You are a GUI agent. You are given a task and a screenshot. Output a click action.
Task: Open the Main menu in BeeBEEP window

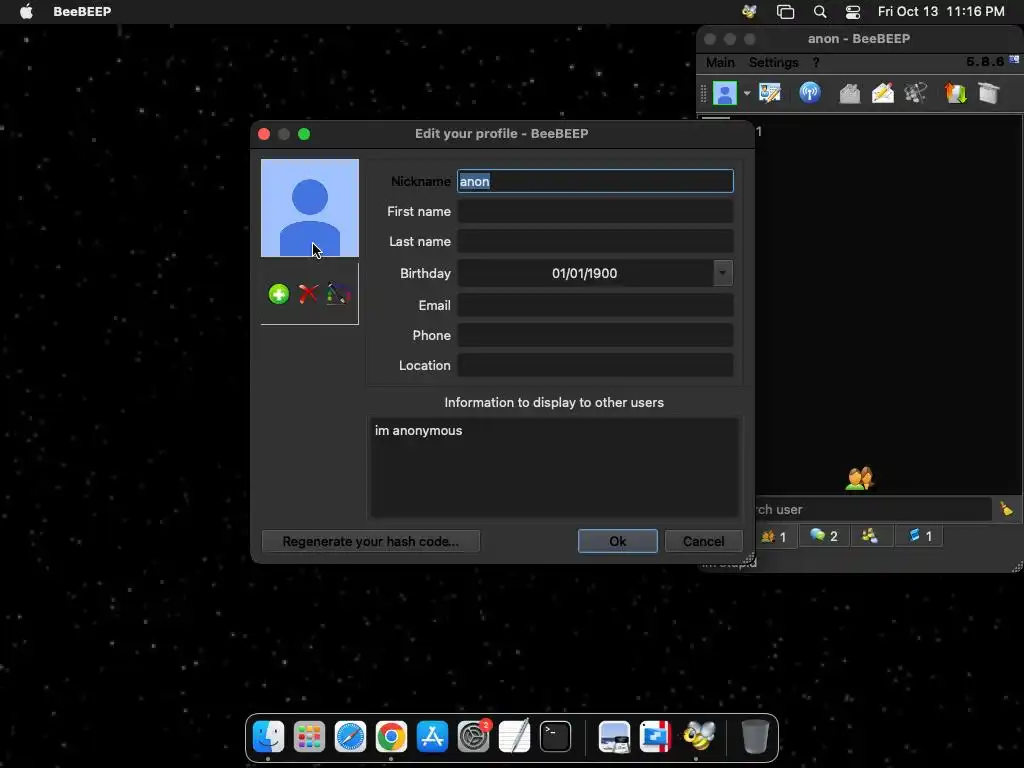[x=720, y=63]
